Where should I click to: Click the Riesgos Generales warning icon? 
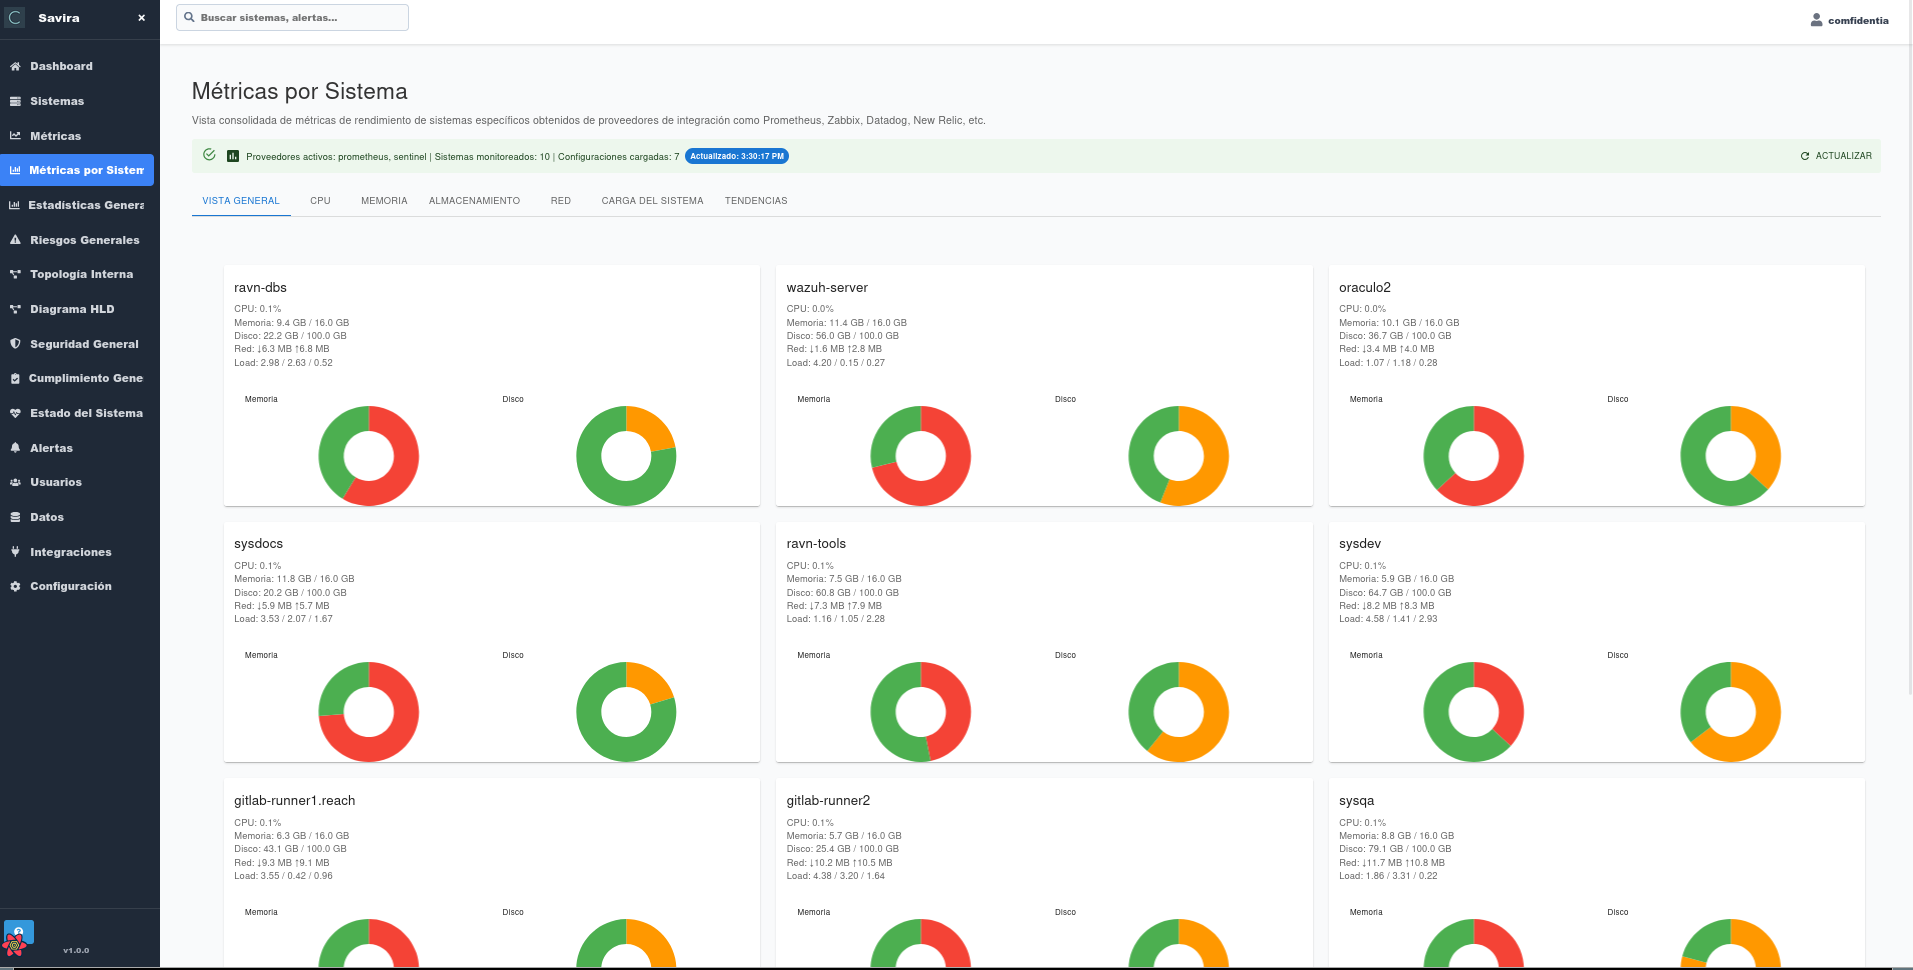[x=15, y=240]
